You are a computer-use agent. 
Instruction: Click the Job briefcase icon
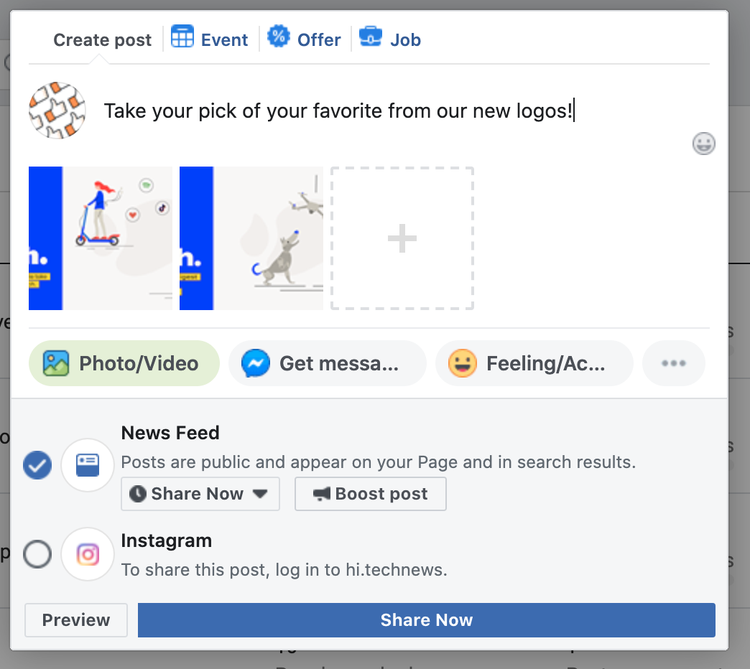coord(371,36)
